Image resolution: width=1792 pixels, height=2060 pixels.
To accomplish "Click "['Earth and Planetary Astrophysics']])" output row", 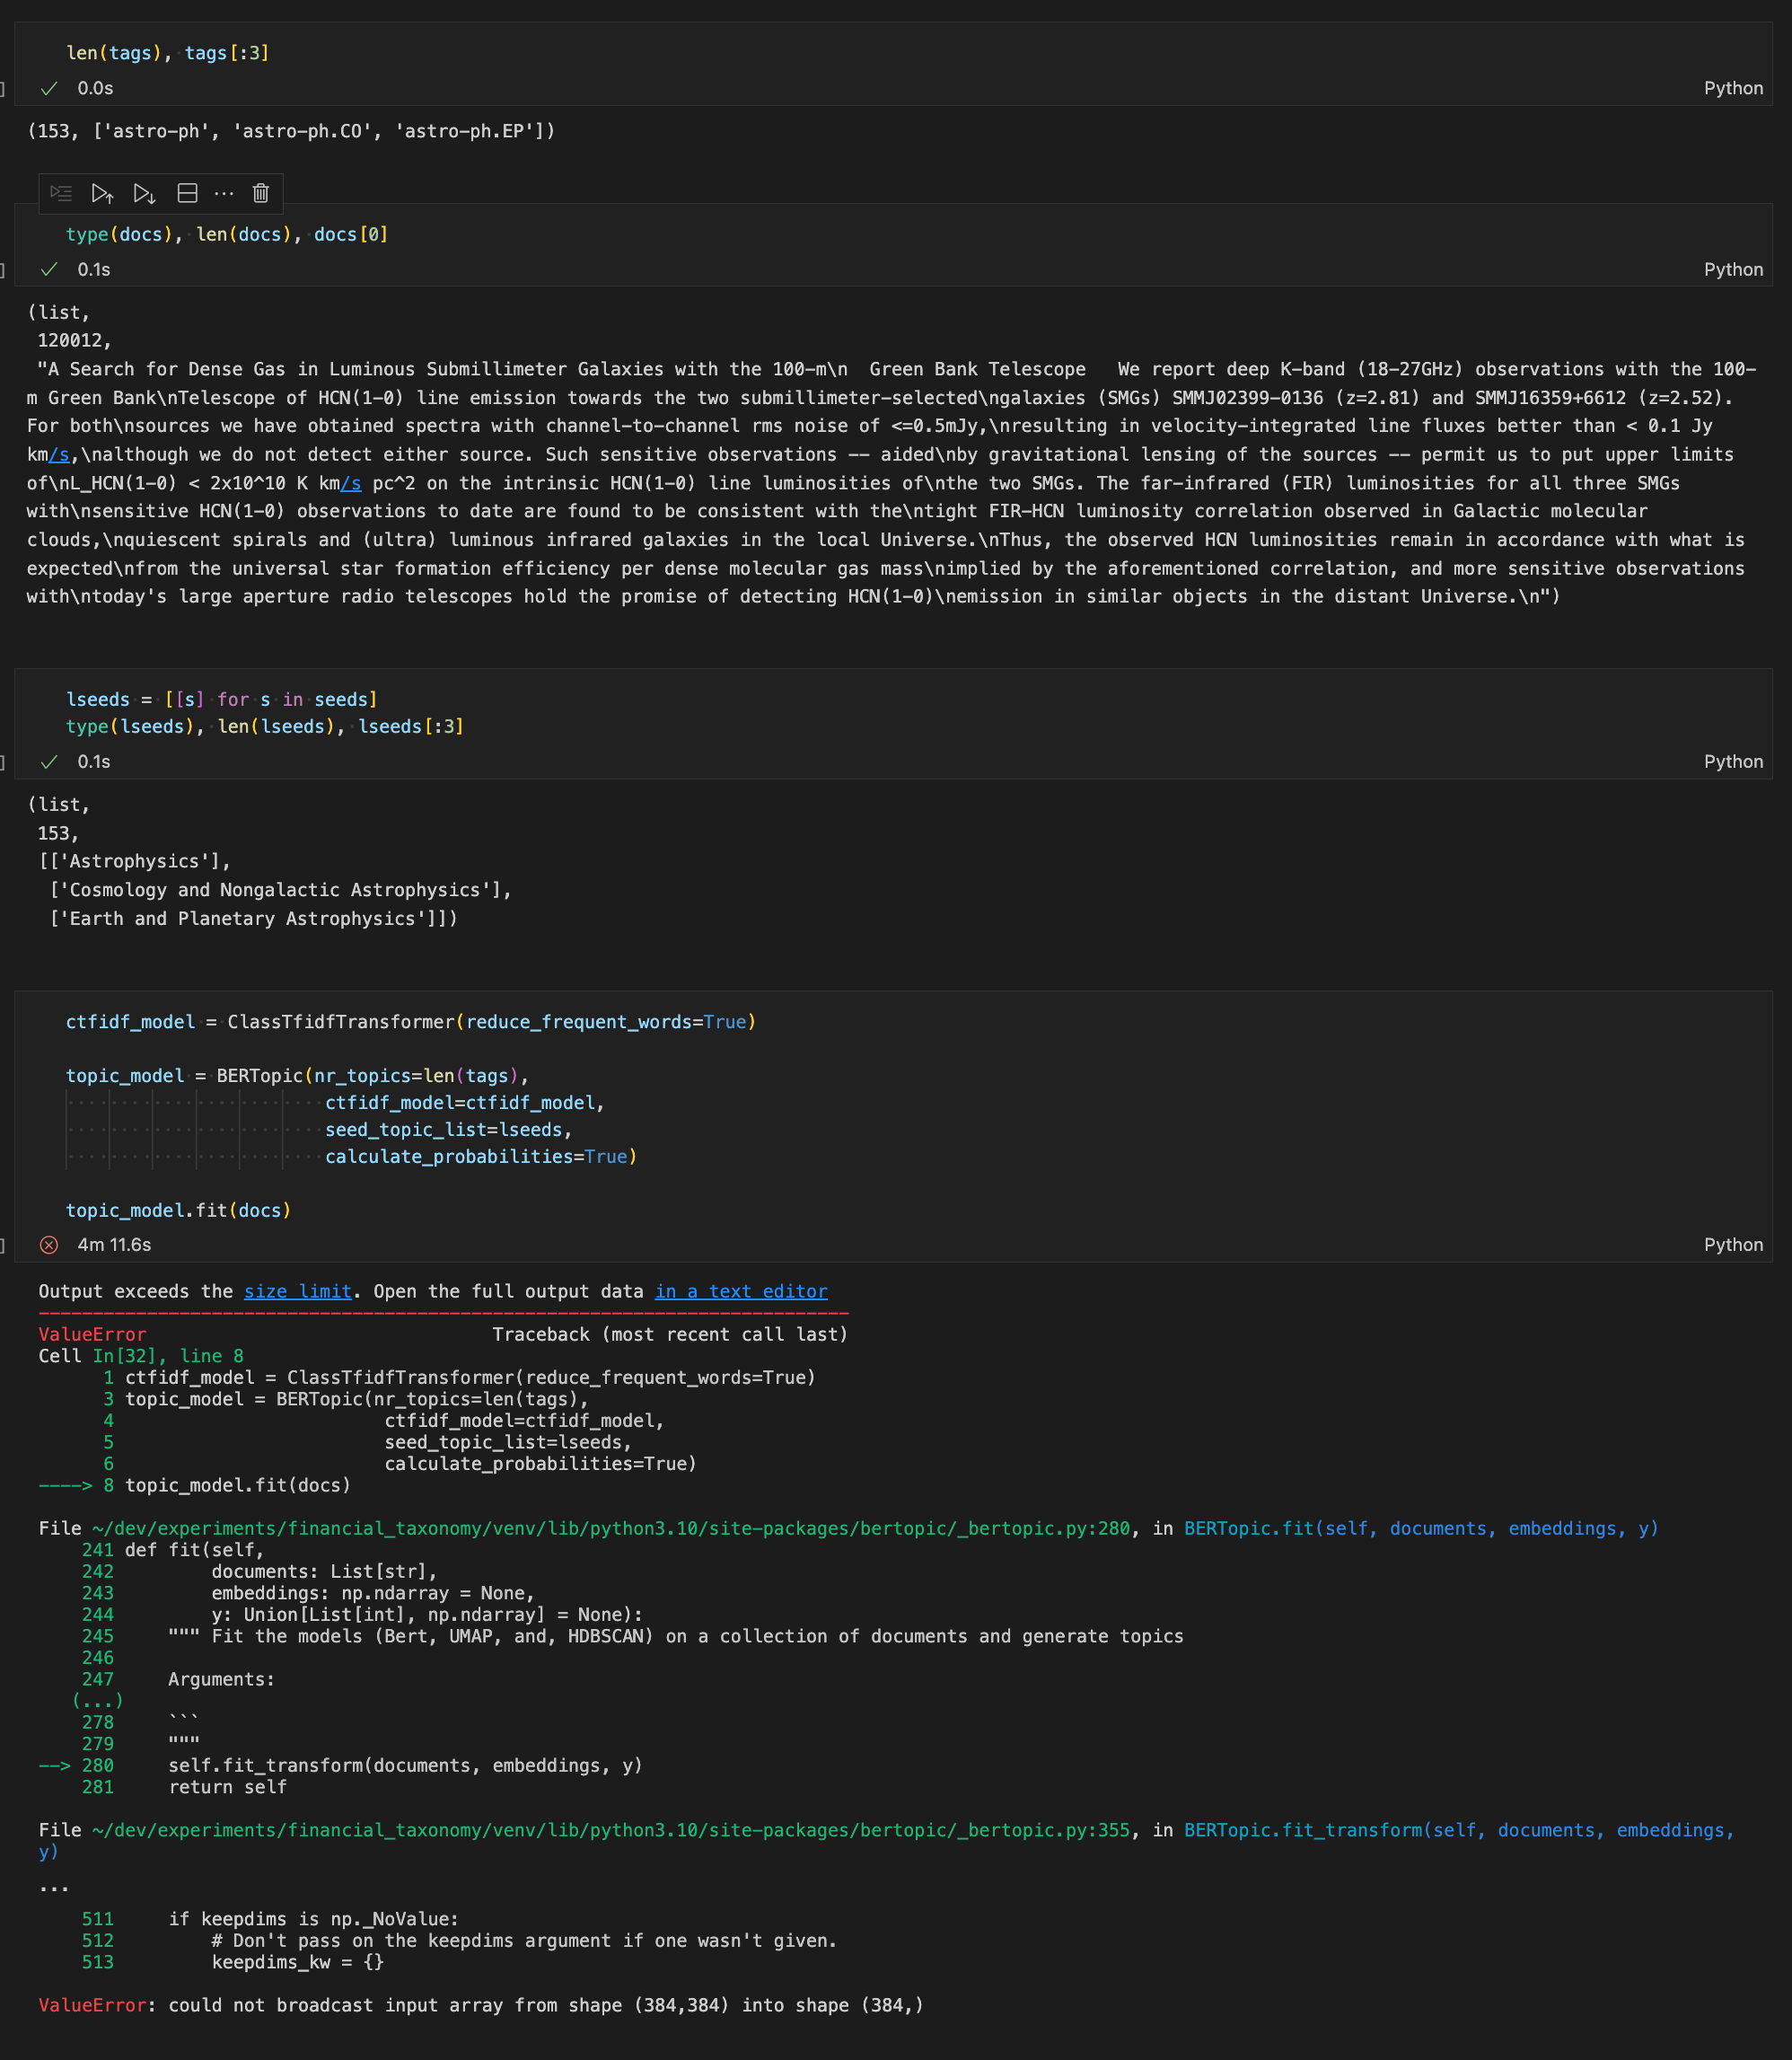I will click(x=254, y=918).
